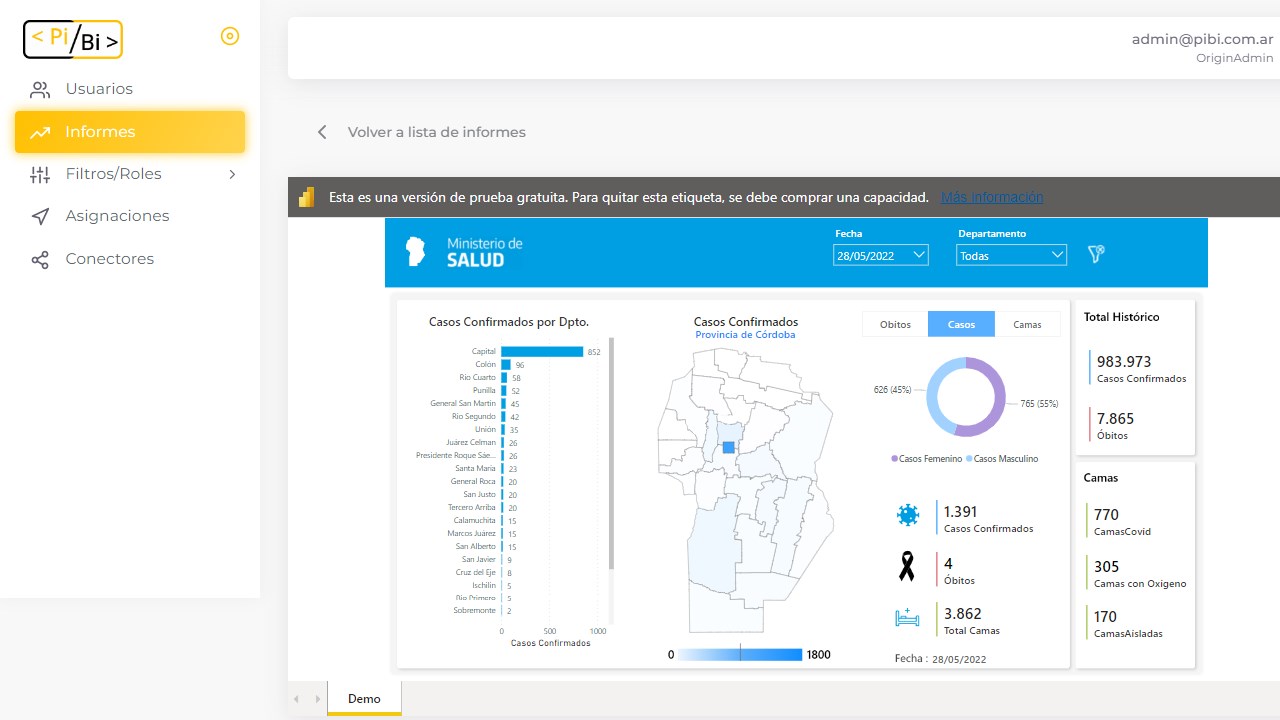Click the Ministerio de Salud province logo

pyautogui.click(x=415, y=252)
